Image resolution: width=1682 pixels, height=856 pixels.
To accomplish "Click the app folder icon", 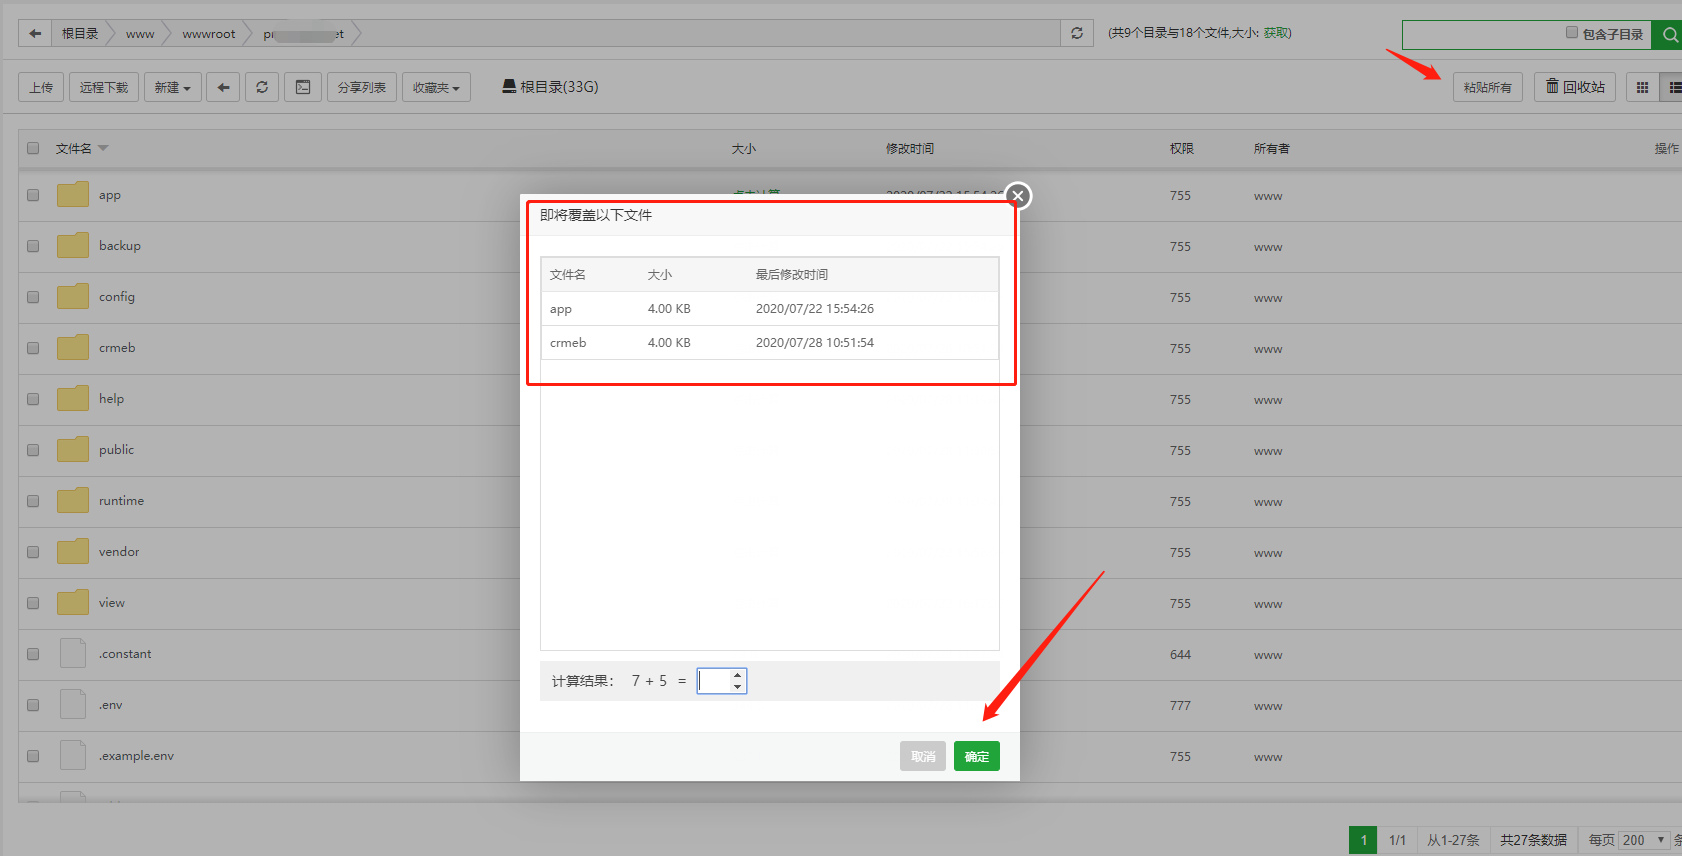I will [x=73, y=195].
